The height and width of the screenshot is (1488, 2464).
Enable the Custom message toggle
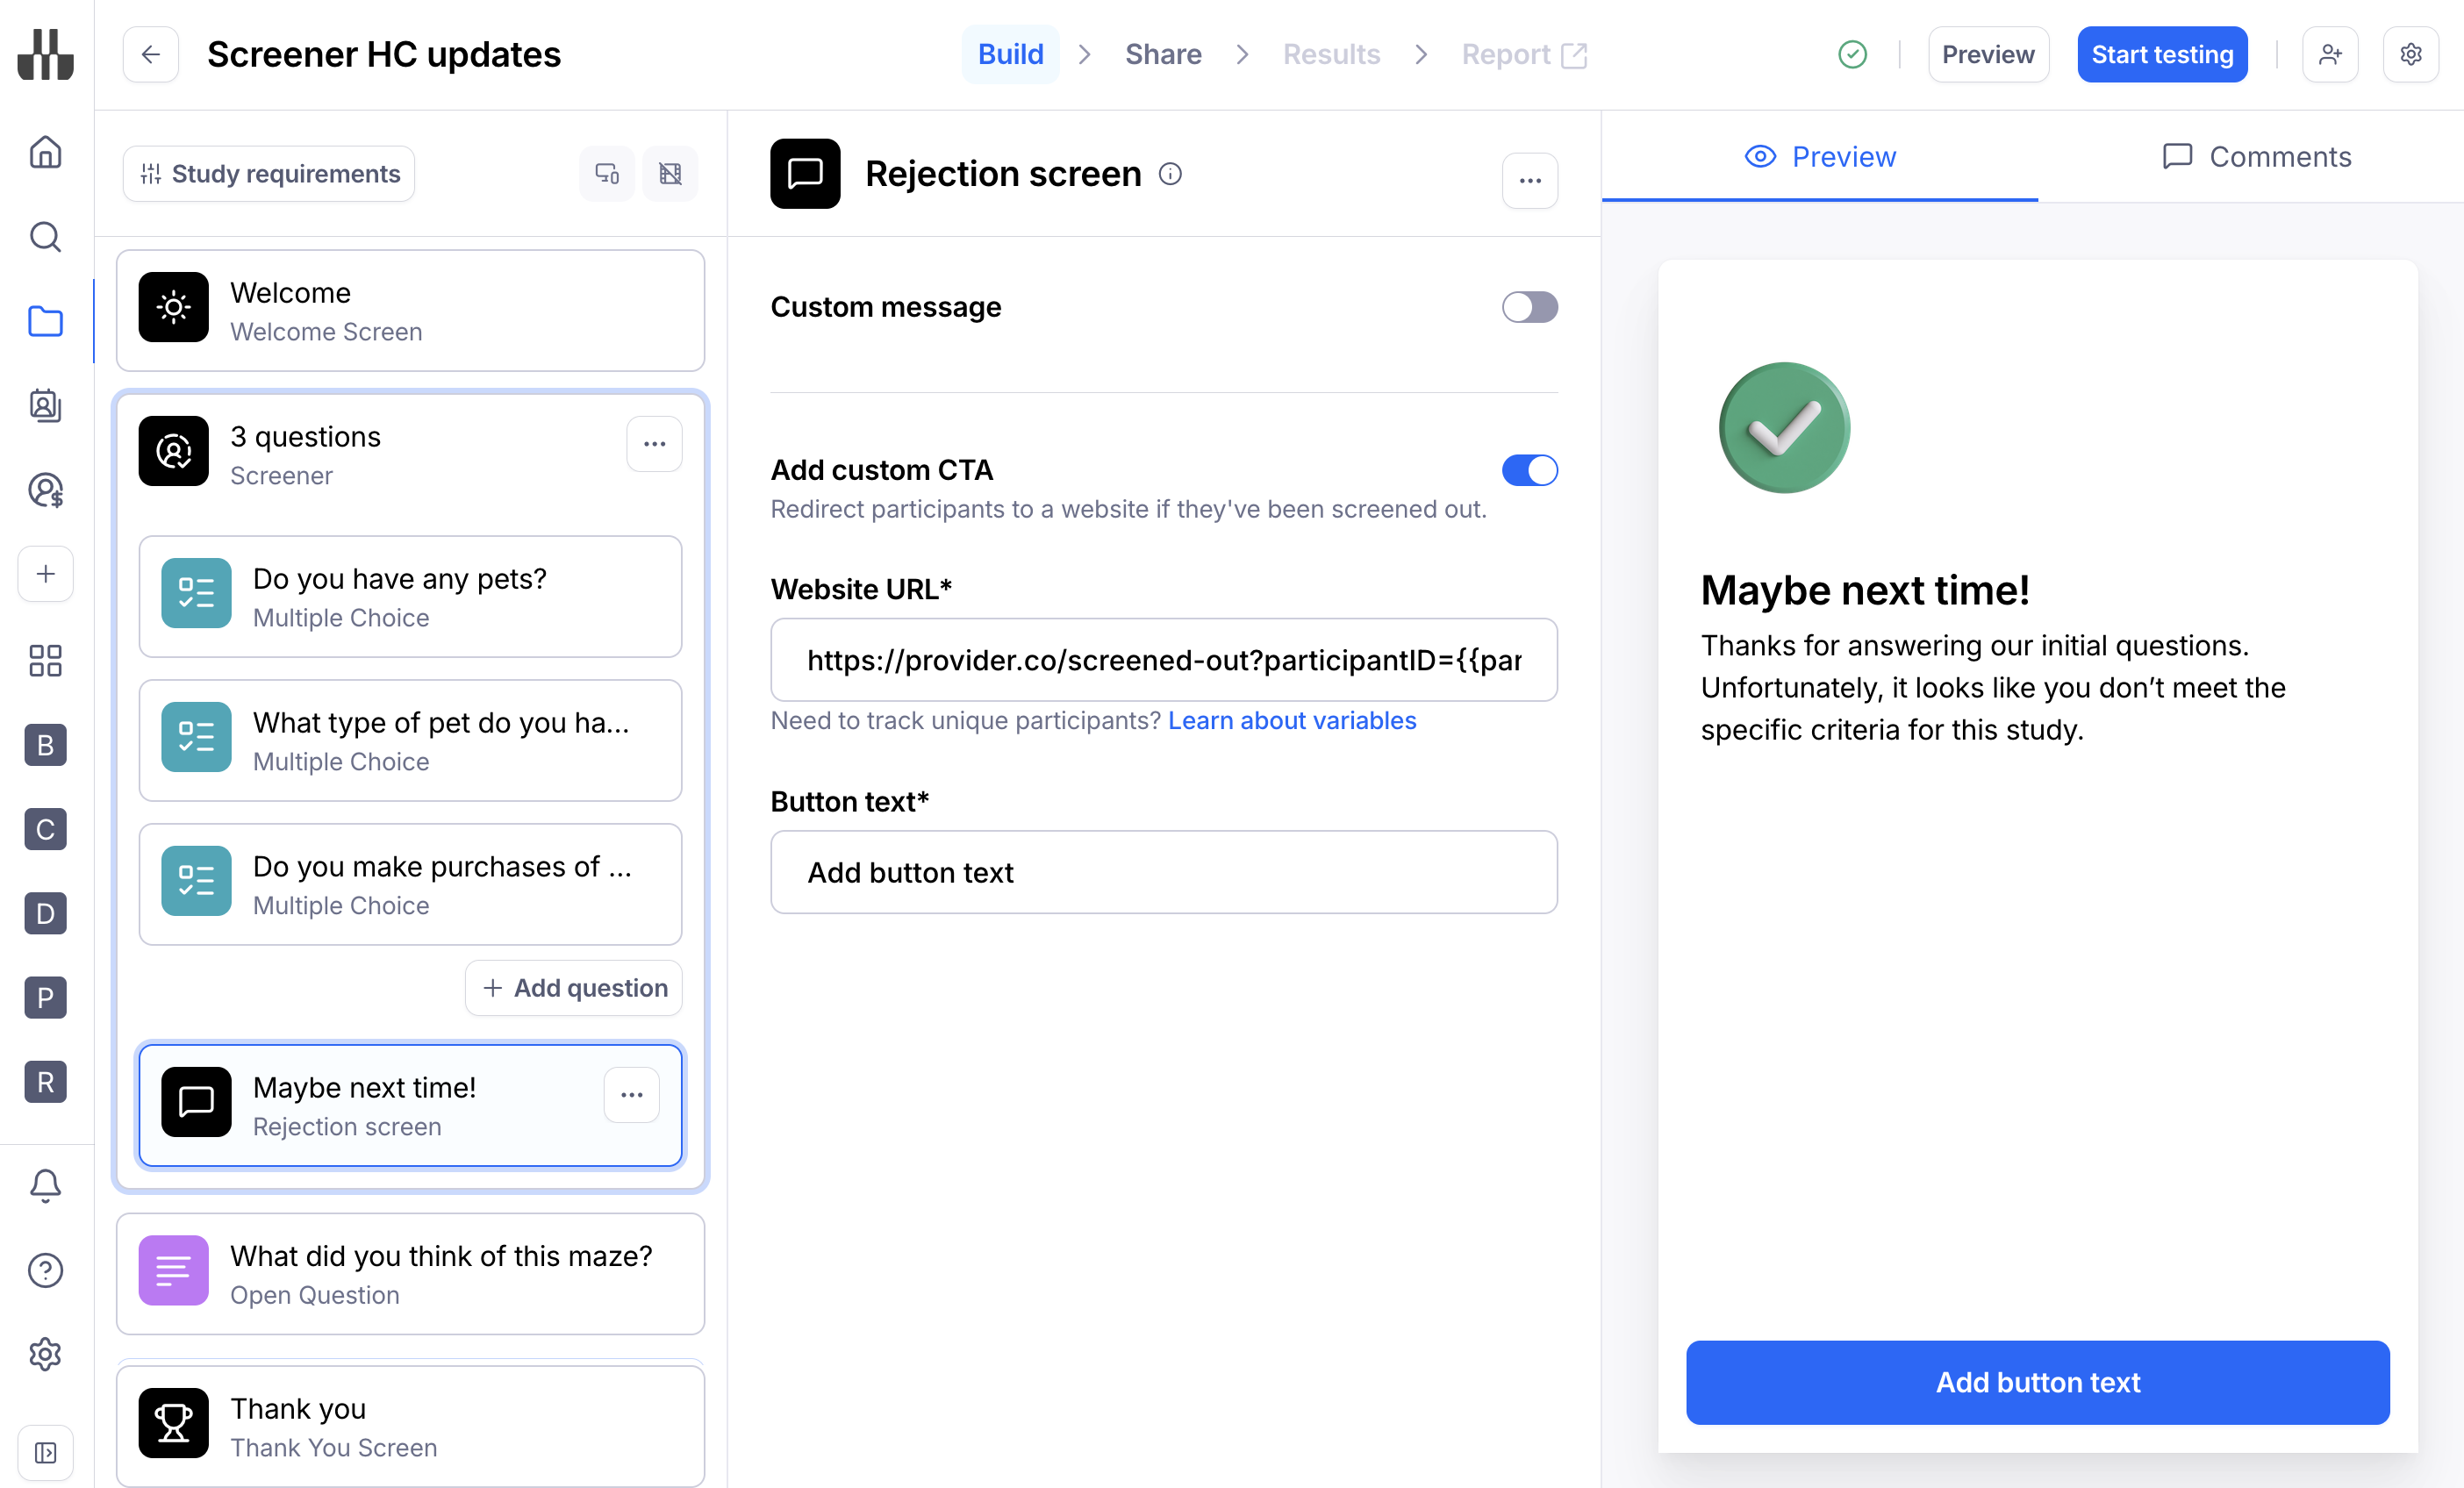coord(1529,307)
